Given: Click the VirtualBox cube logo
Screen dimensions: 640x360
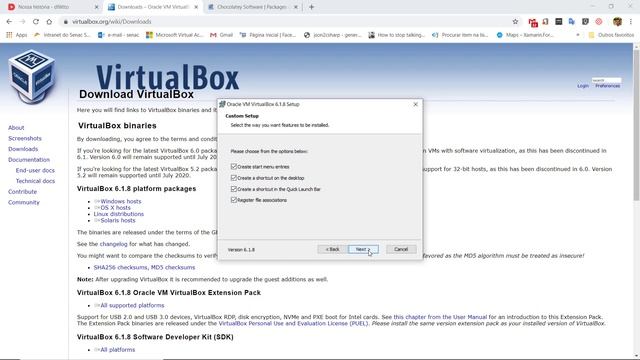Looking at the screenshot, I should [x=32, y=76].
